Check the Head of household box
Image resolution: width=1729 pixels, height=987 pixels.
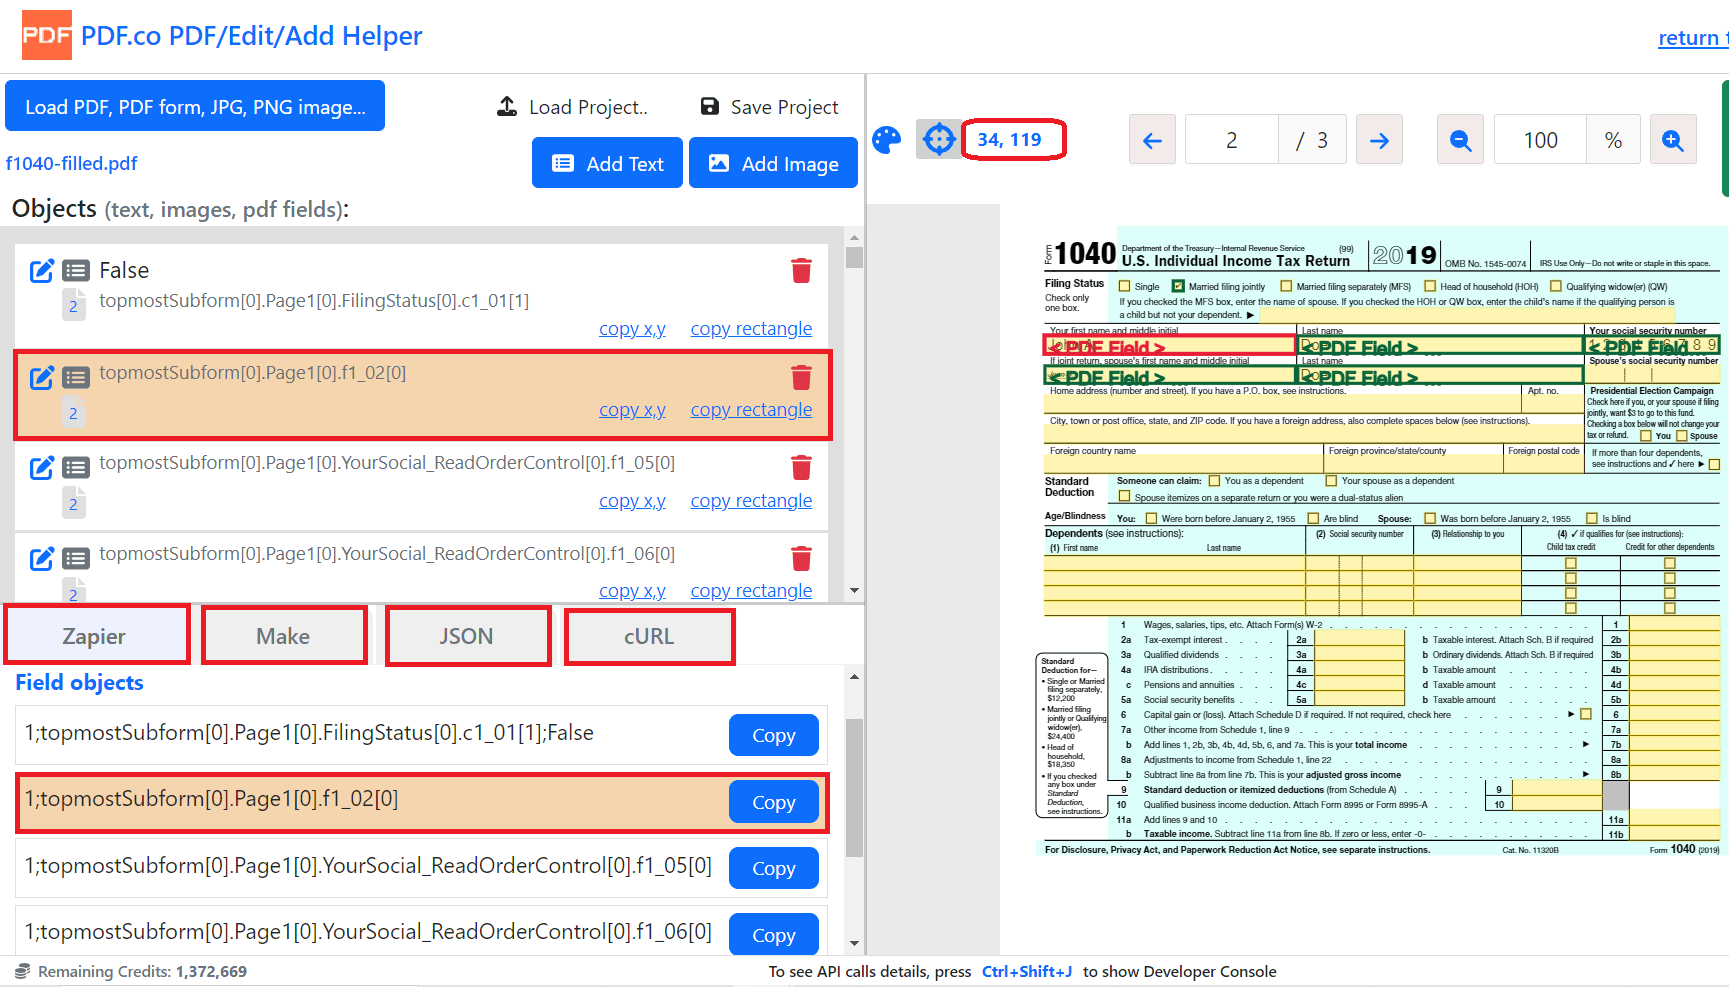click(x=1430, y=286)
